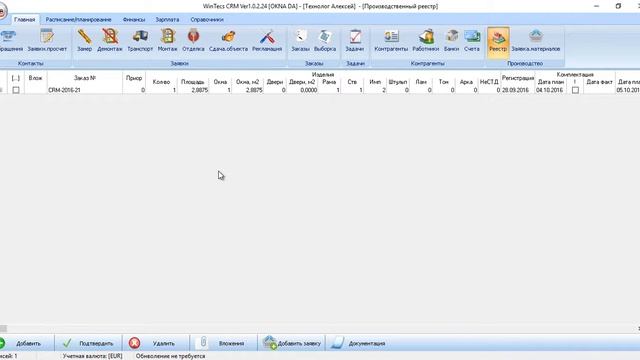Click the Заказ № column header
This screenshot has width=640, height=360.
[x=85, y=78]
